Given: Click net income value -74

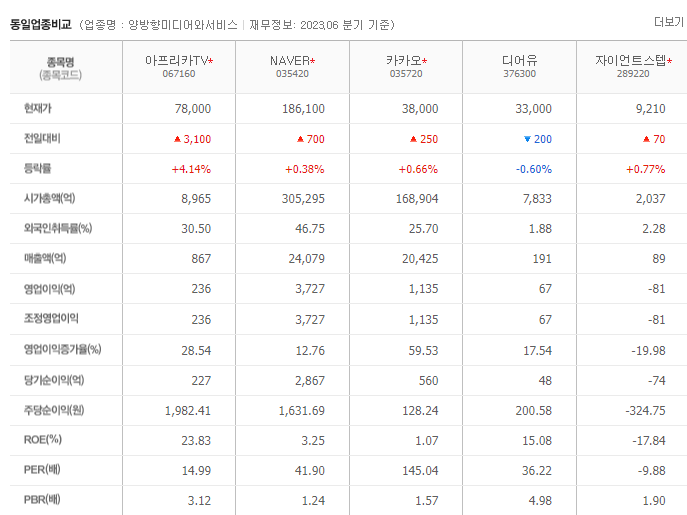Looking at the screenshot, I should (x=657, y=381).
